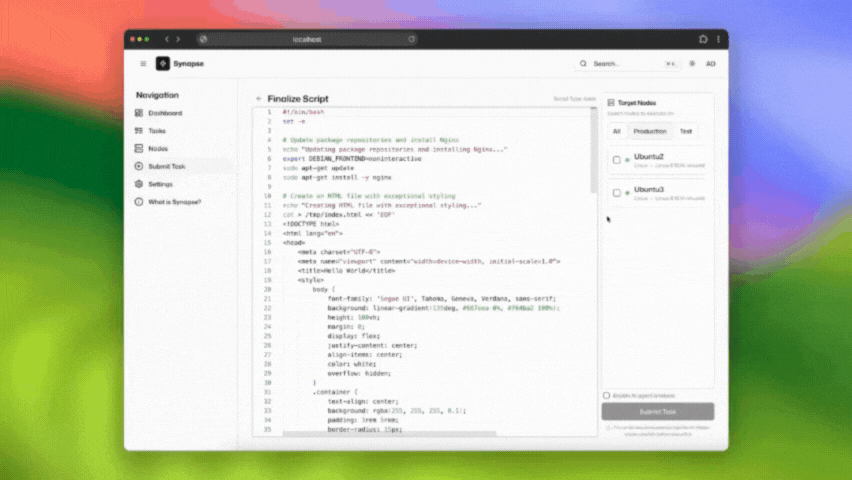
Task: Toggle the hamburger sidebar menu
Action: click(143, 64)
